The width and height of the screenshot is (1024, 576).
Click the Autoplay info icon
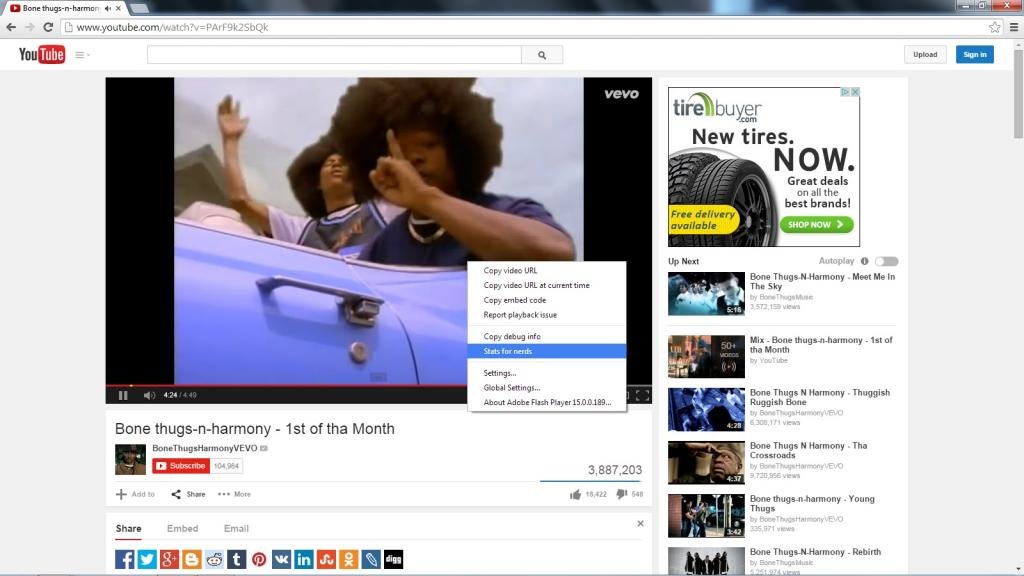pyautogui.click(x=865, y=261)
